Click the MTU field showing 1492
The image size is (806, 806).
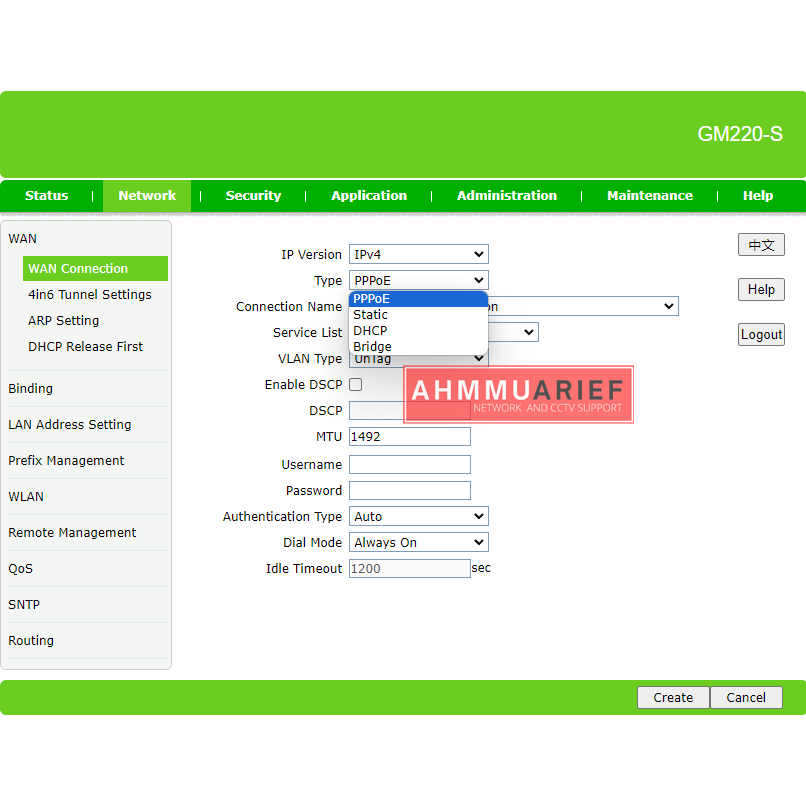(x=409, y=437)
